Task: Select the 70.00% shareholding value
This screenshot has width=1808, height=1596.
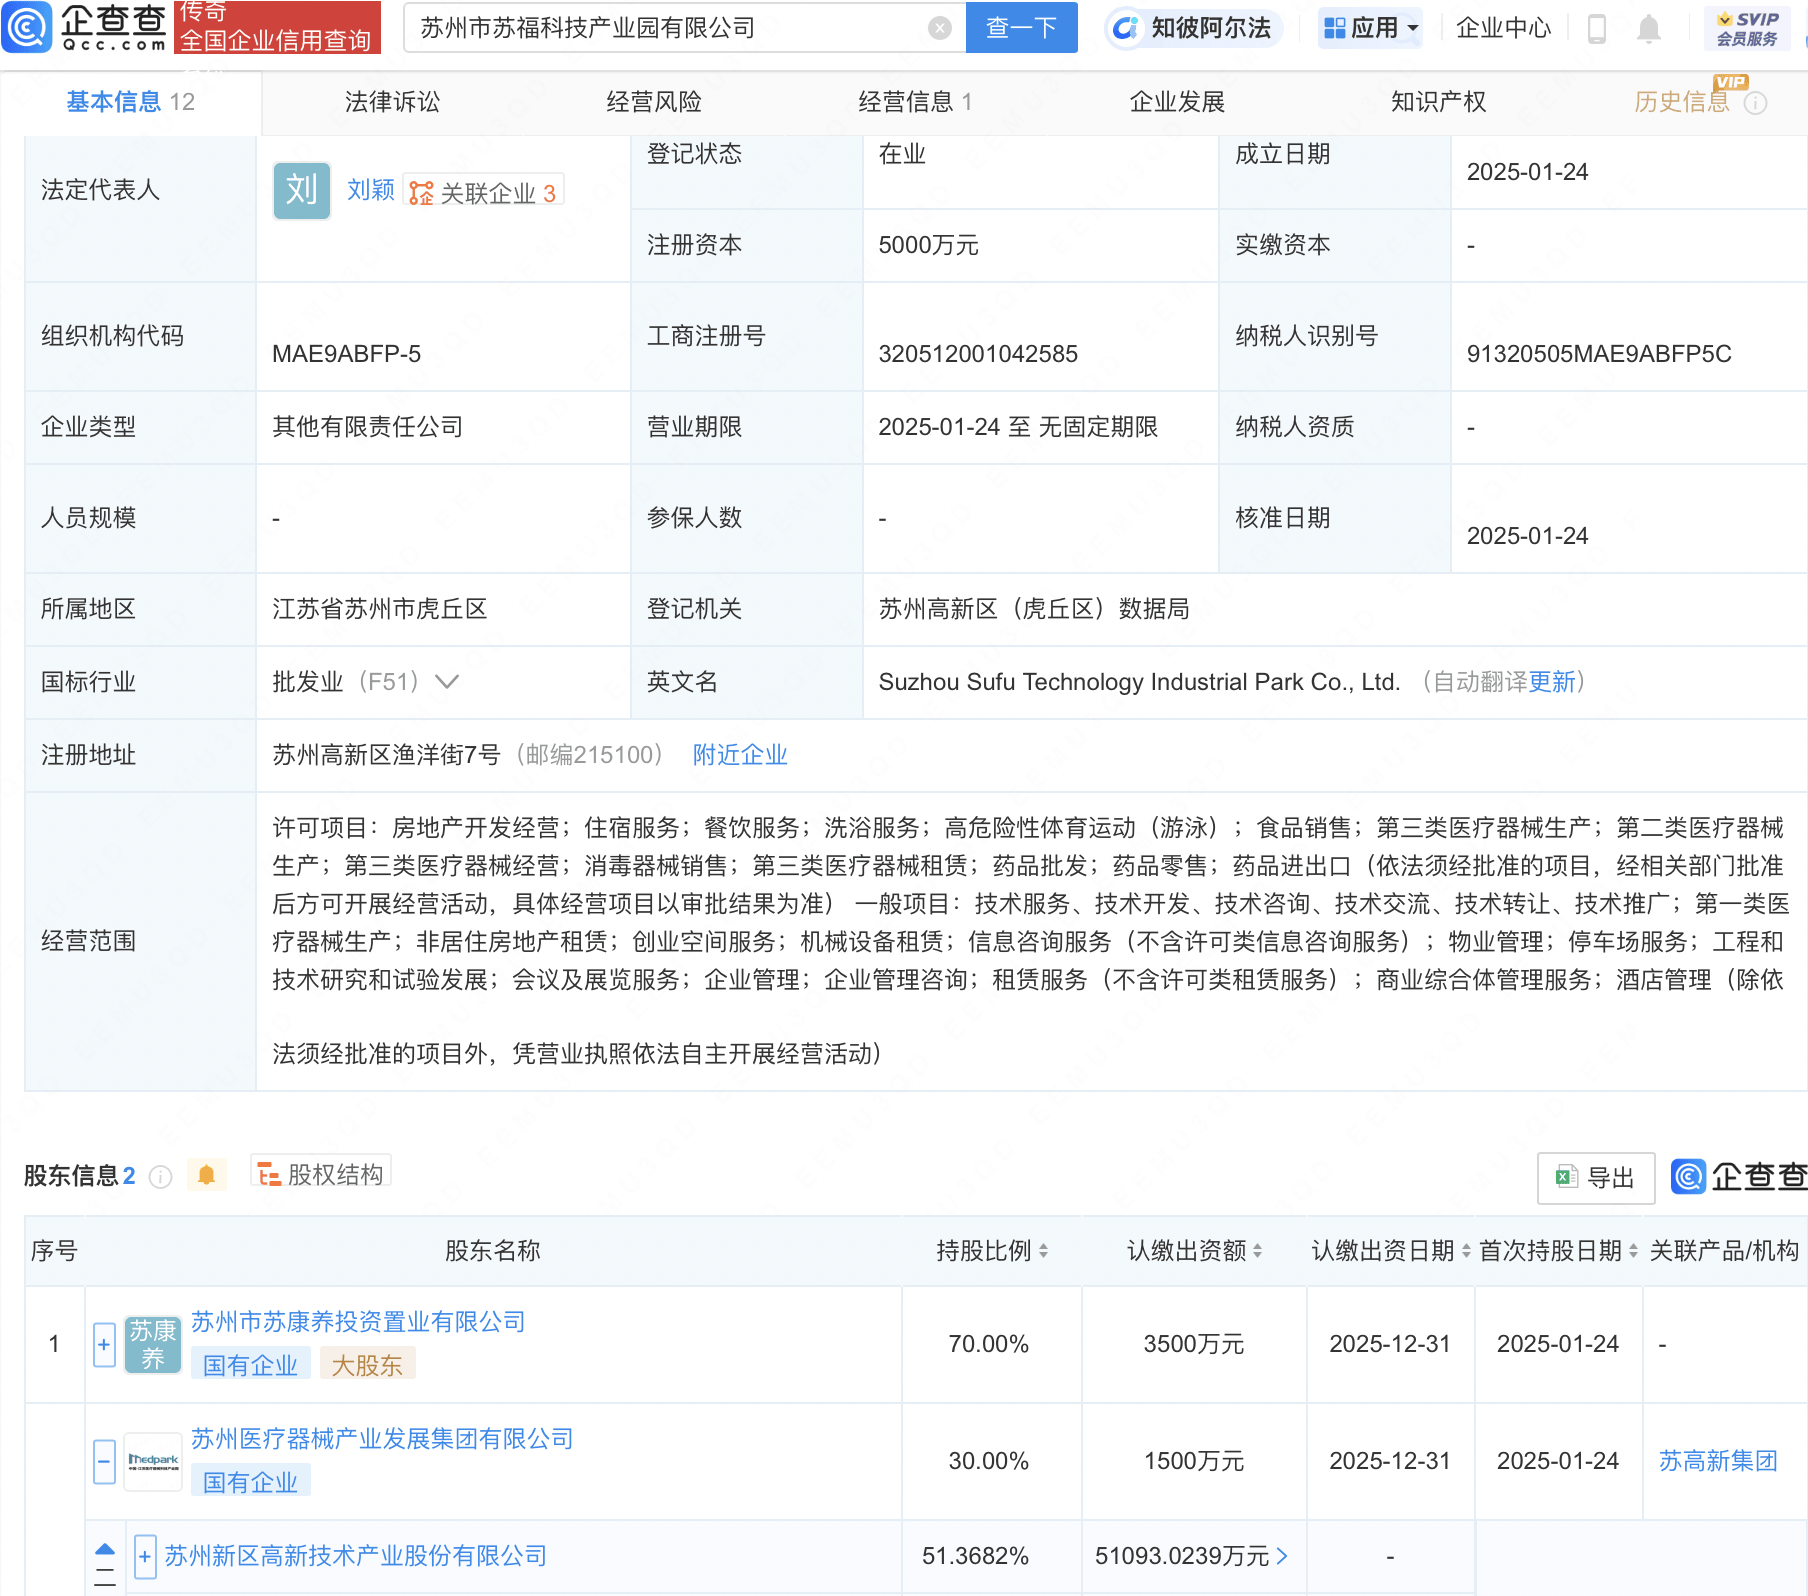Action: pos(988,1344)
